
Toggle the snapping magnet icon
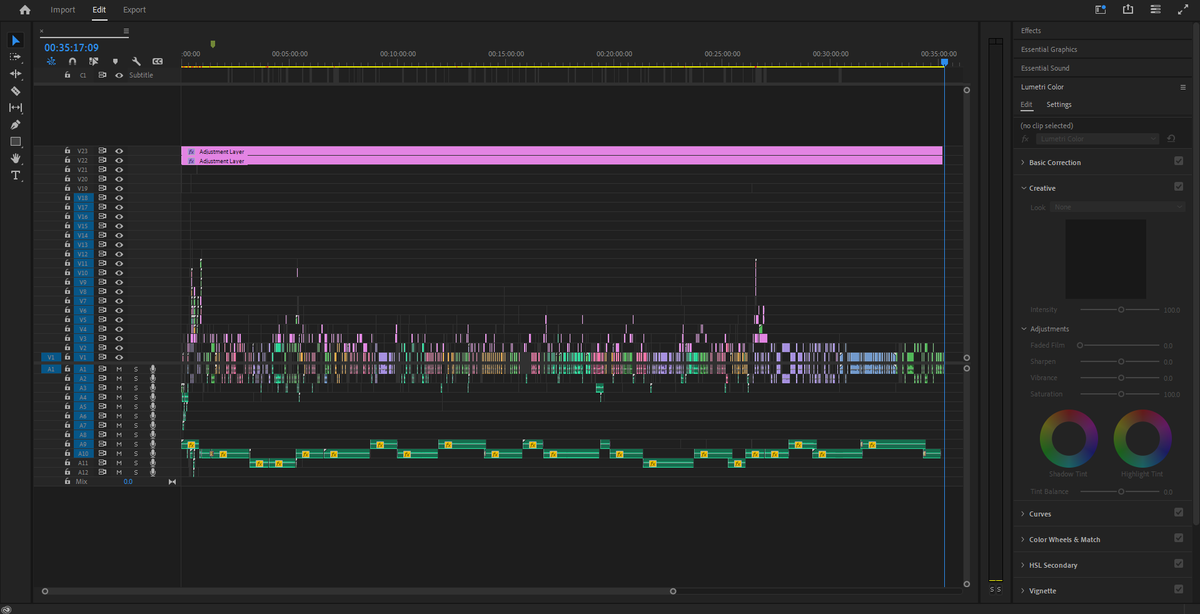(x=72, y=61)
